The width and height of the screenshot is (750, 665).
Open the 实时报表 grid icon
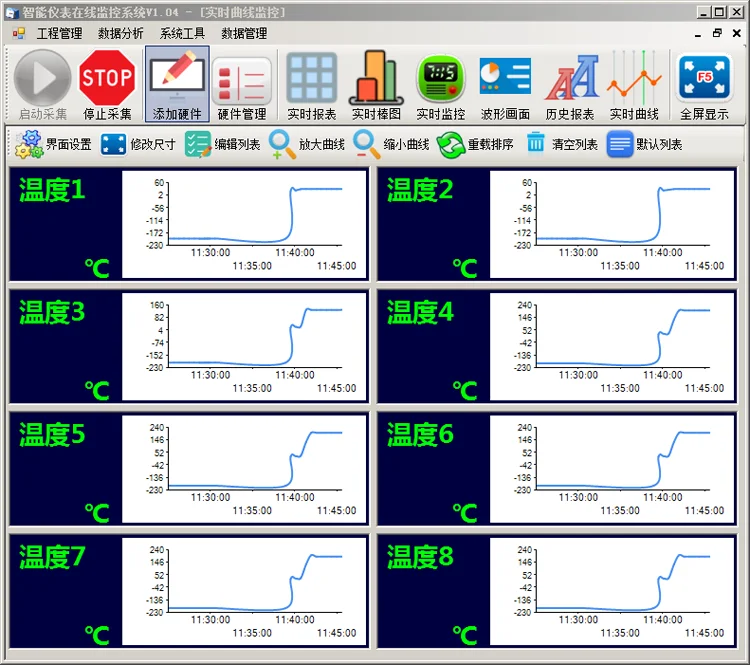point(311,78)
